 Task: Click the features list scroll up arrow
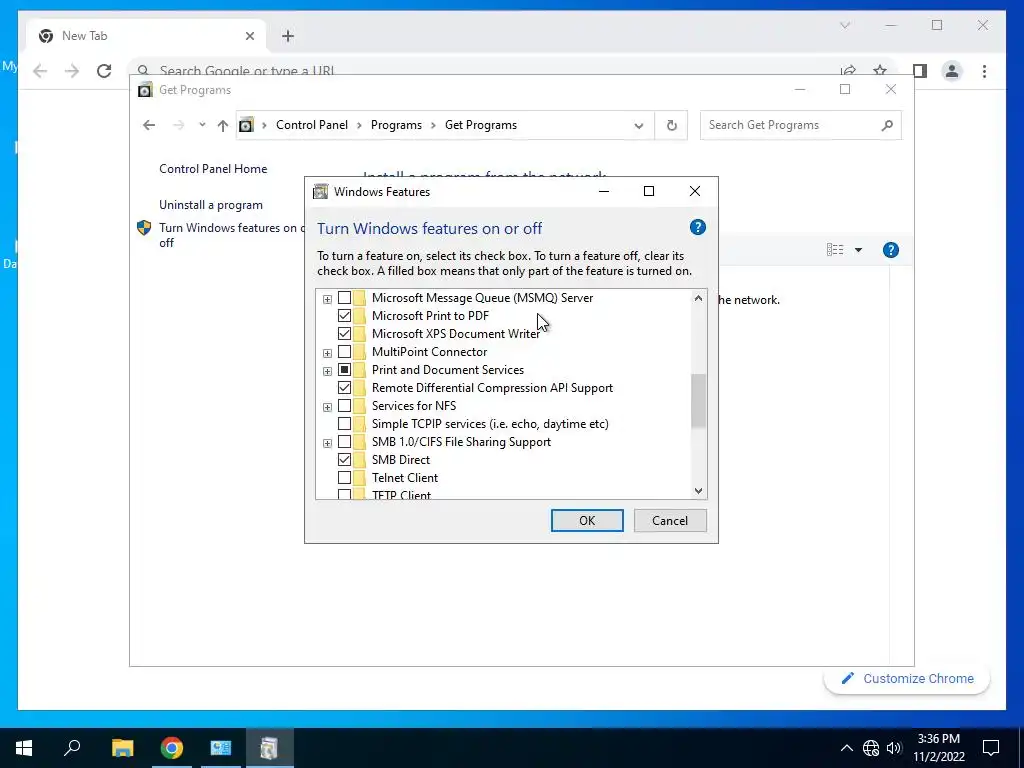[698, 298]
